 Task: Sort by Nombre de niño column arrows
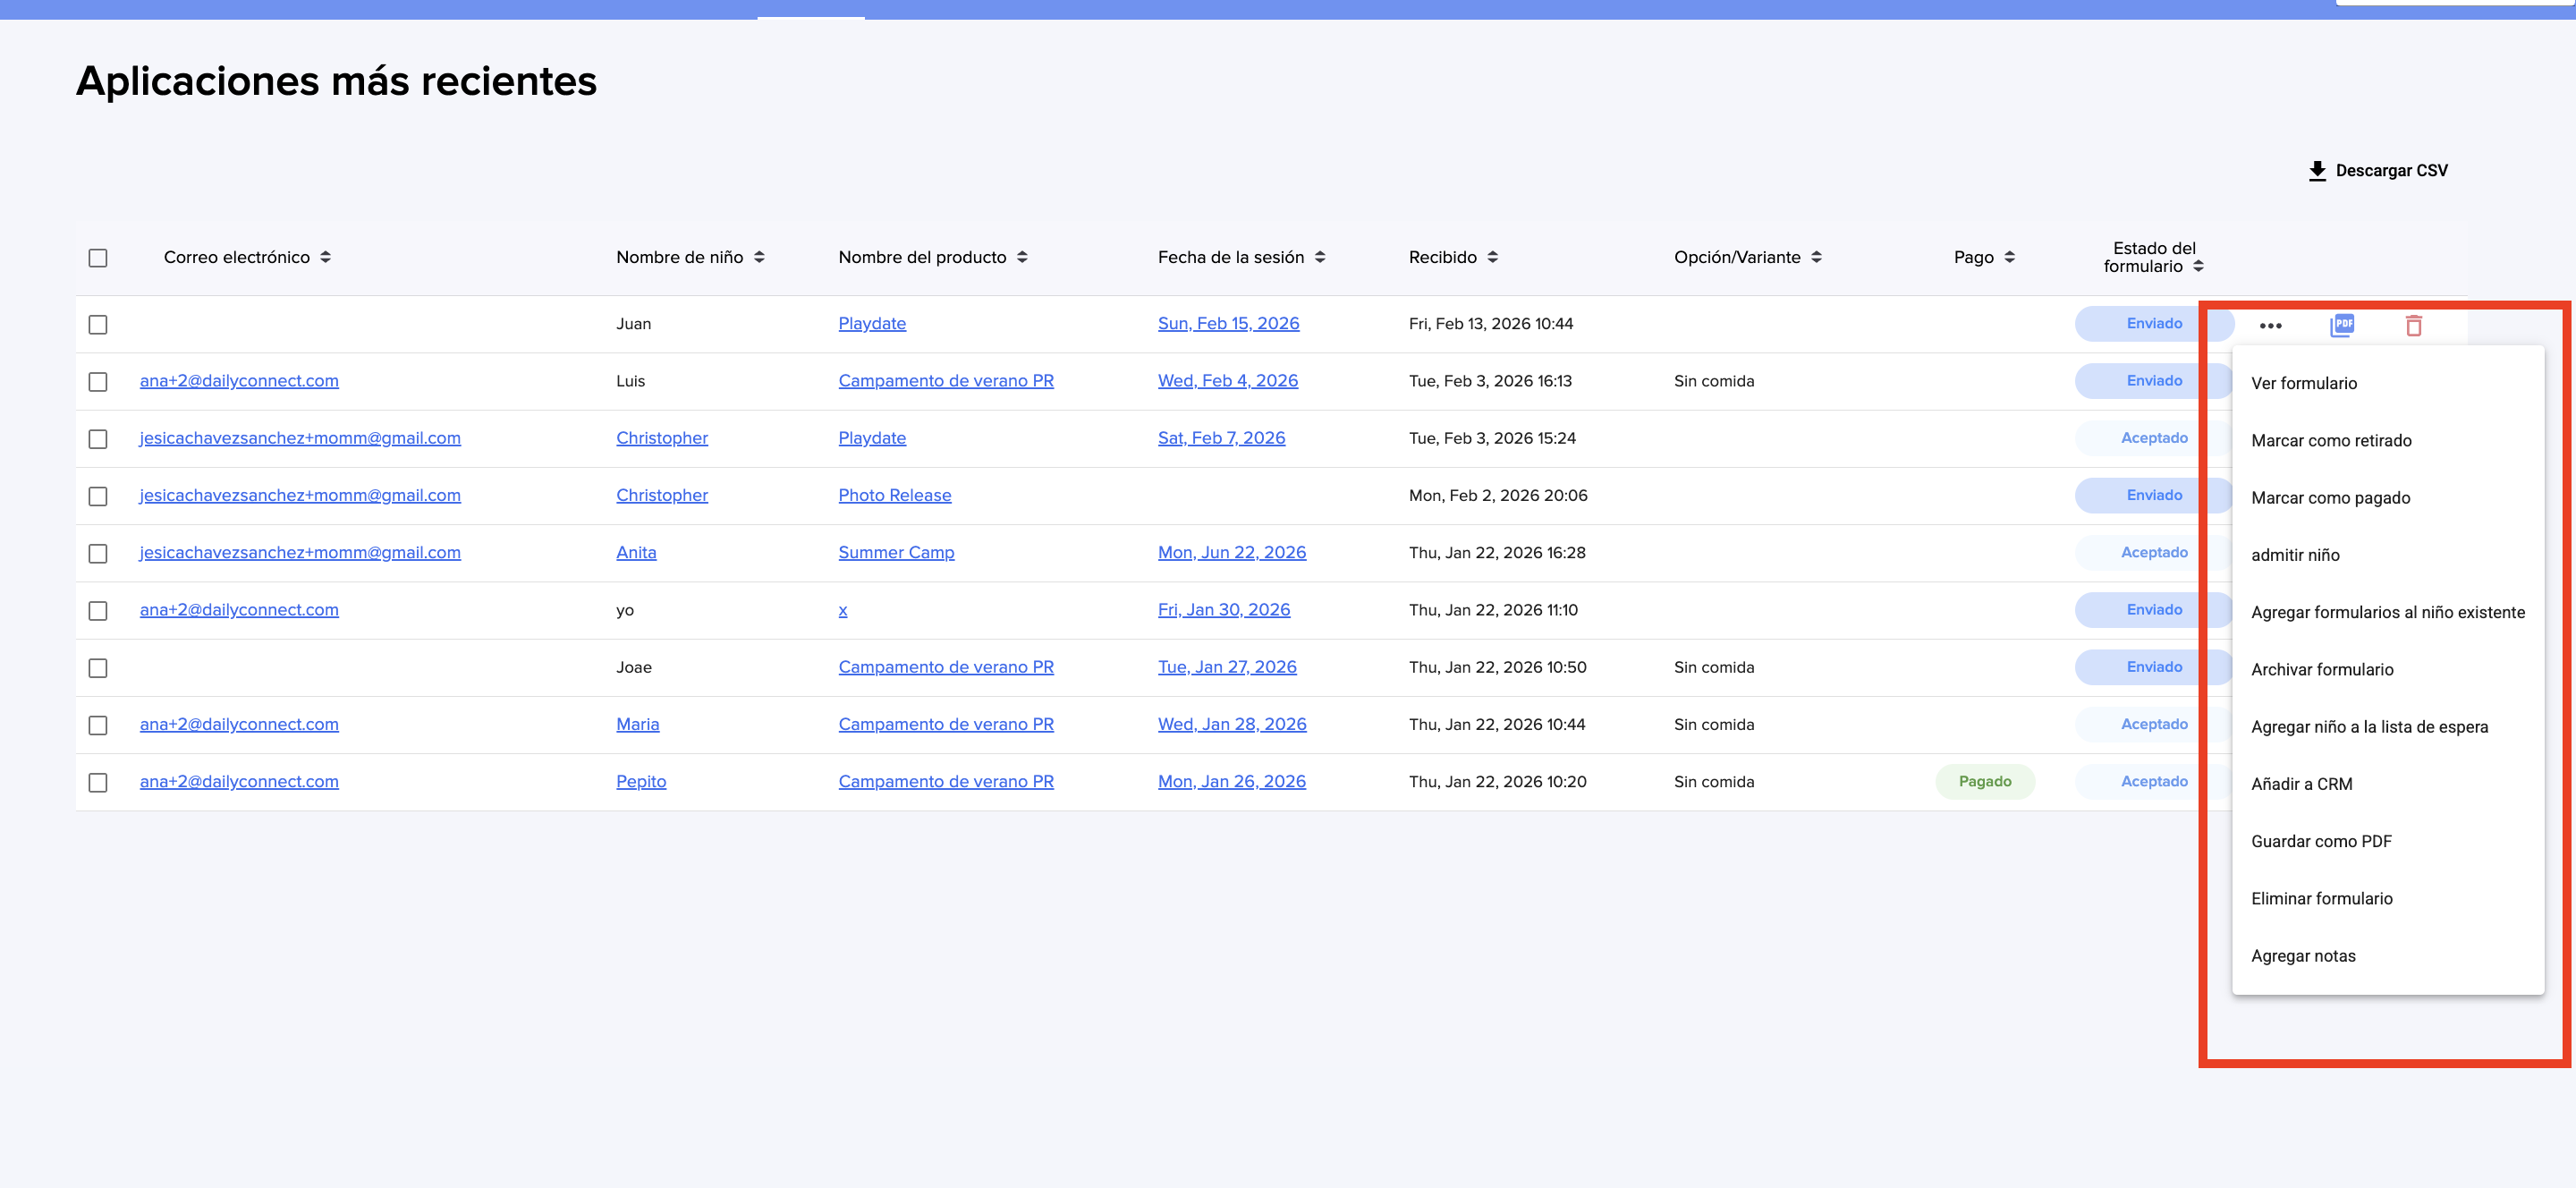click(x=759, y=257)
